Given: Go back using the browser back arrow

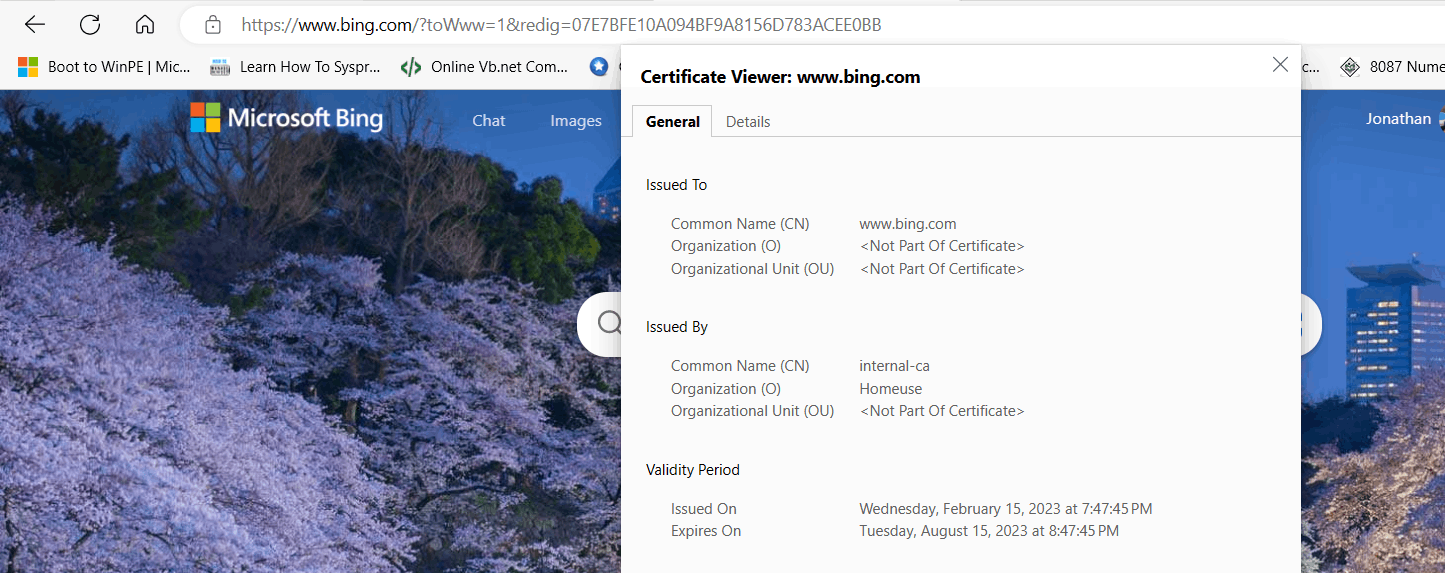Looking at the screenshot, I should coord(35,25).
